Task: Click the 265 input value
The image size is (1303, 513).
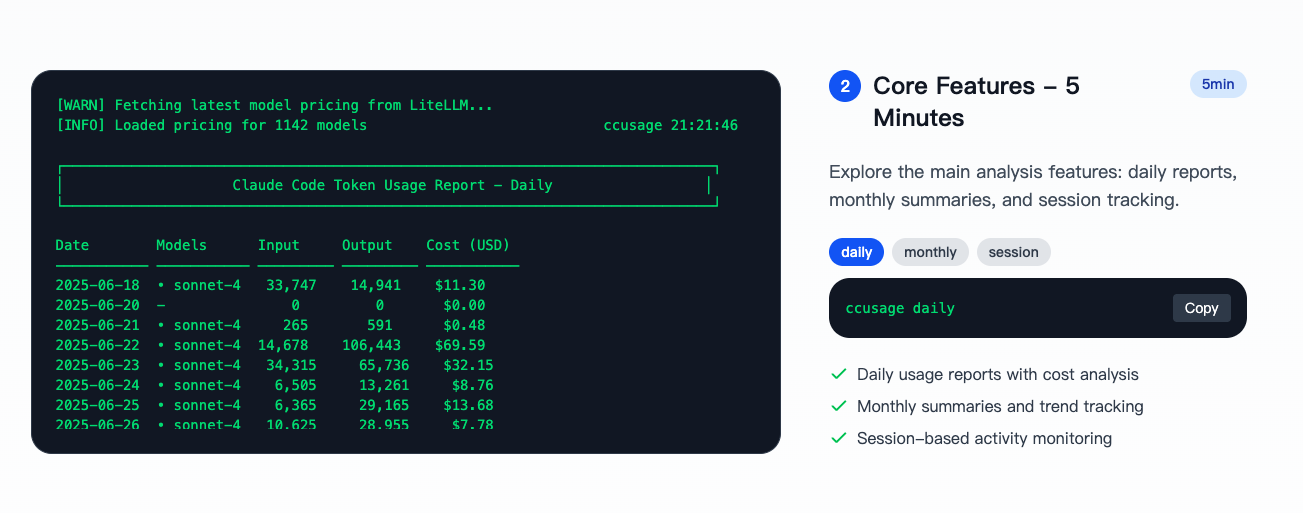Action: [x=295, y=325]
